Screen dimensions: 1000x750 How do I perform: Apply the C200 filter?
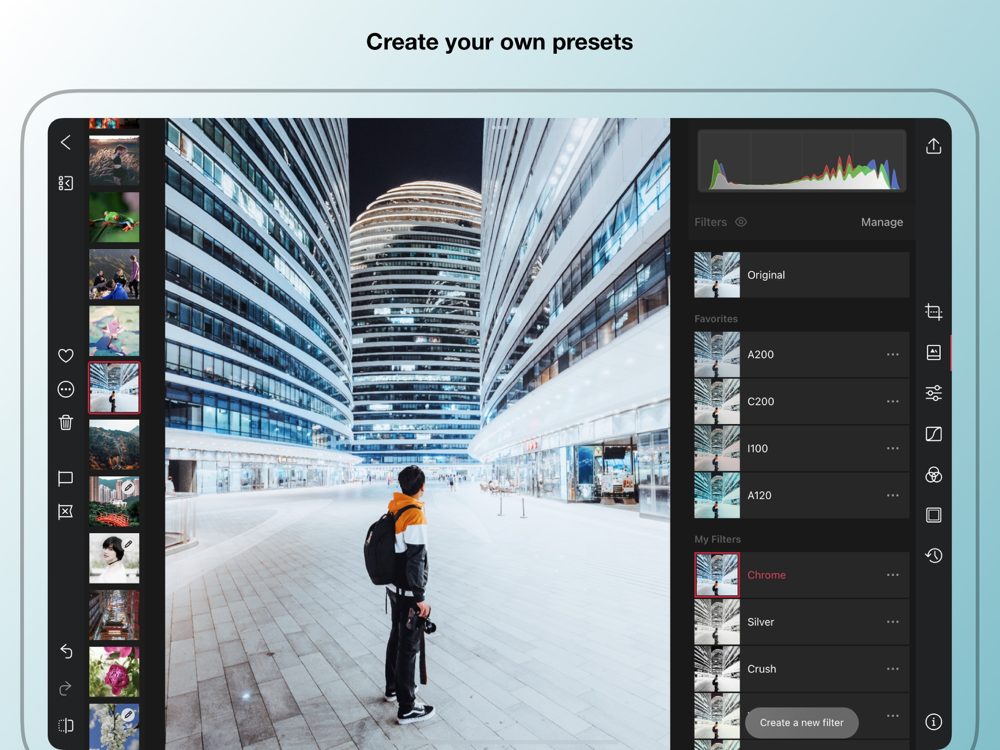tap(802, 402)
